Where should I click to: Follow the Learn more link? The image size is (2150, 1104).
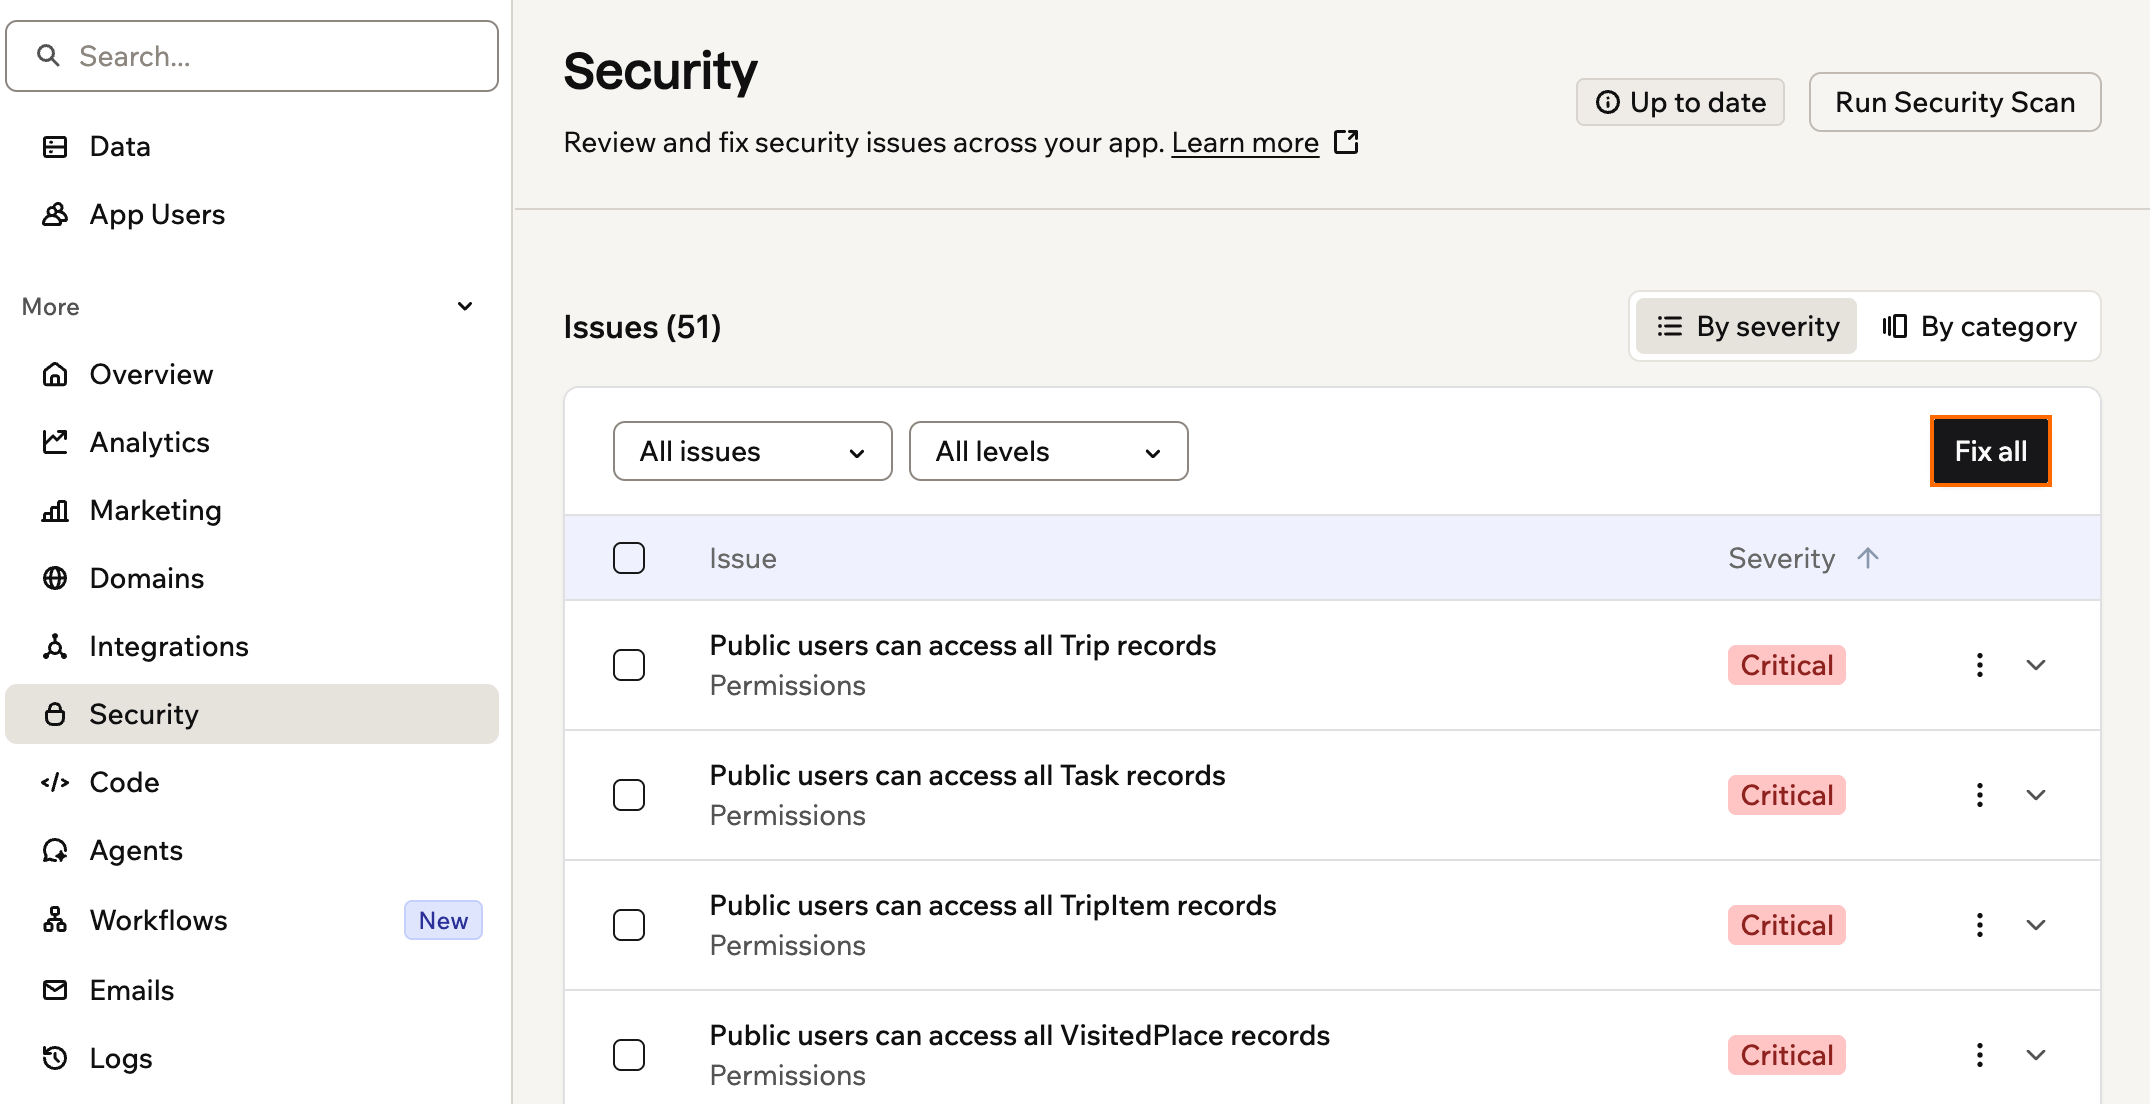click(1245, 143)
